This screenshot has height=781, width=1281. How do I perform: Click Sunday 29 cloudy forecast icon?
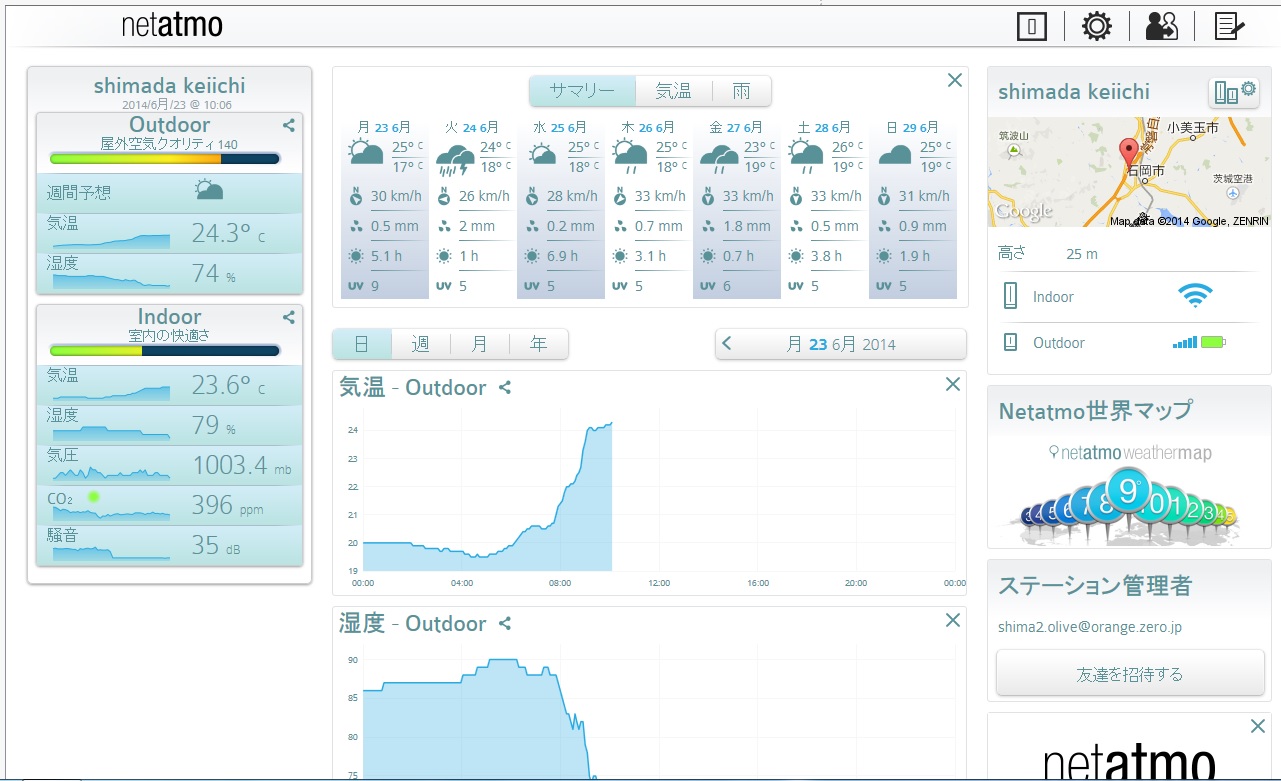895,155
